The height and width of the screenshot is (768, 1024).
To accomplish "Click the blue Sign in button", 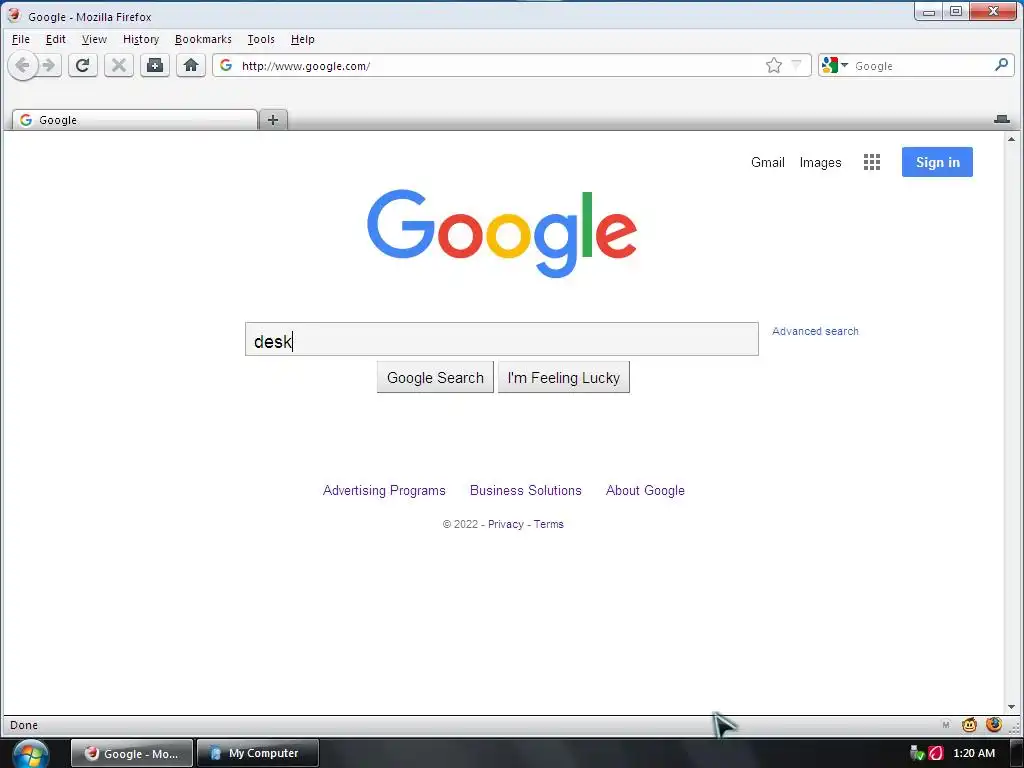I will coord(937,162).
